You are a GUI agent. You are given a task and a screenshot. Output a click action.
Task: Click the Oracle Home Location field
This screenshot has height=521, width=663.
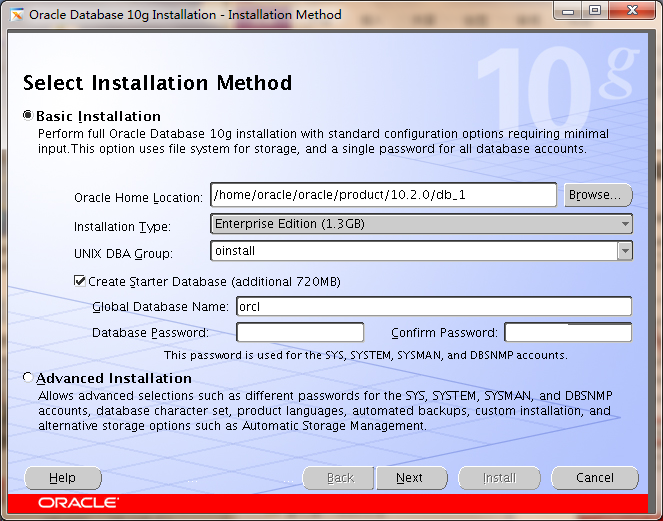(384, 195)
